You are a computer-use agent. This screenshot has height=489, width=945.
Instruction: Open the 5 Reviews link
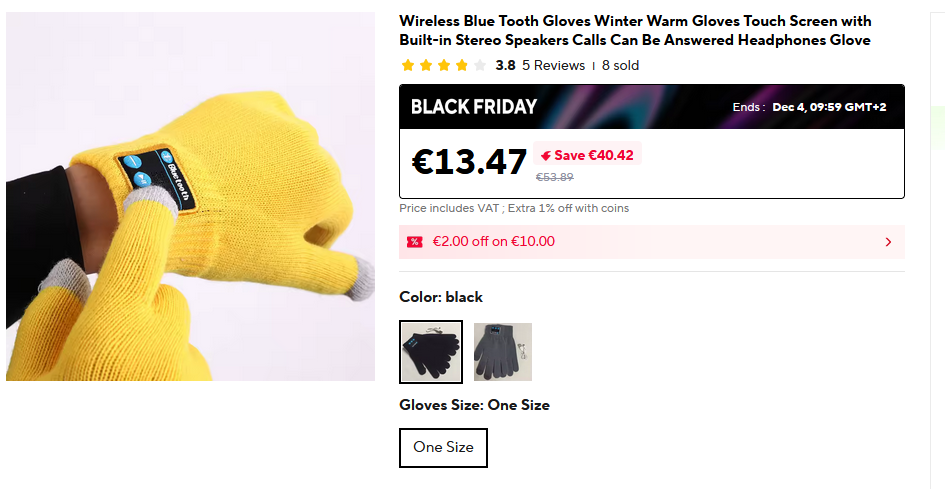click(553, 66)
